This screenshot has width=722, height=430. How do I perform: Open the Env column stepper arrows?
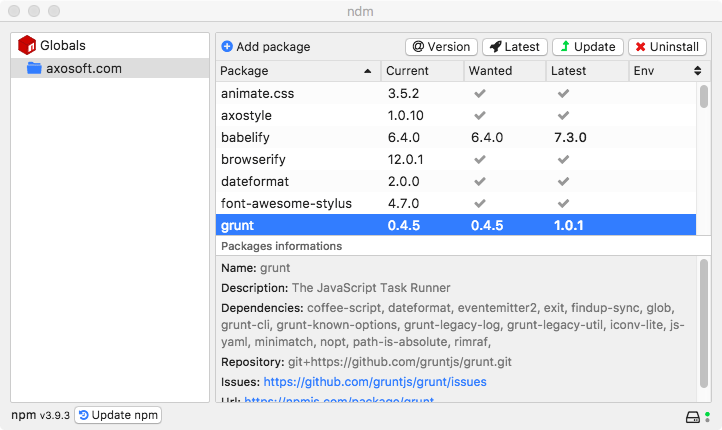698,71
